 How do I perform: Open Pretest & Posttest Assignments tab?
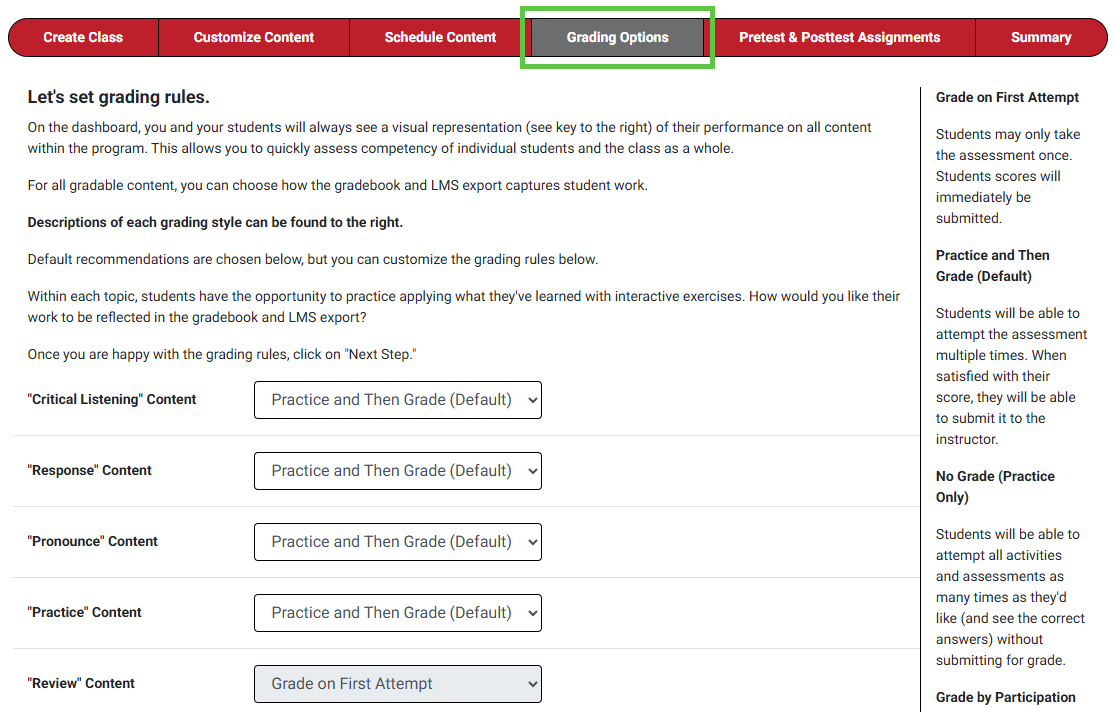(839, 37)
